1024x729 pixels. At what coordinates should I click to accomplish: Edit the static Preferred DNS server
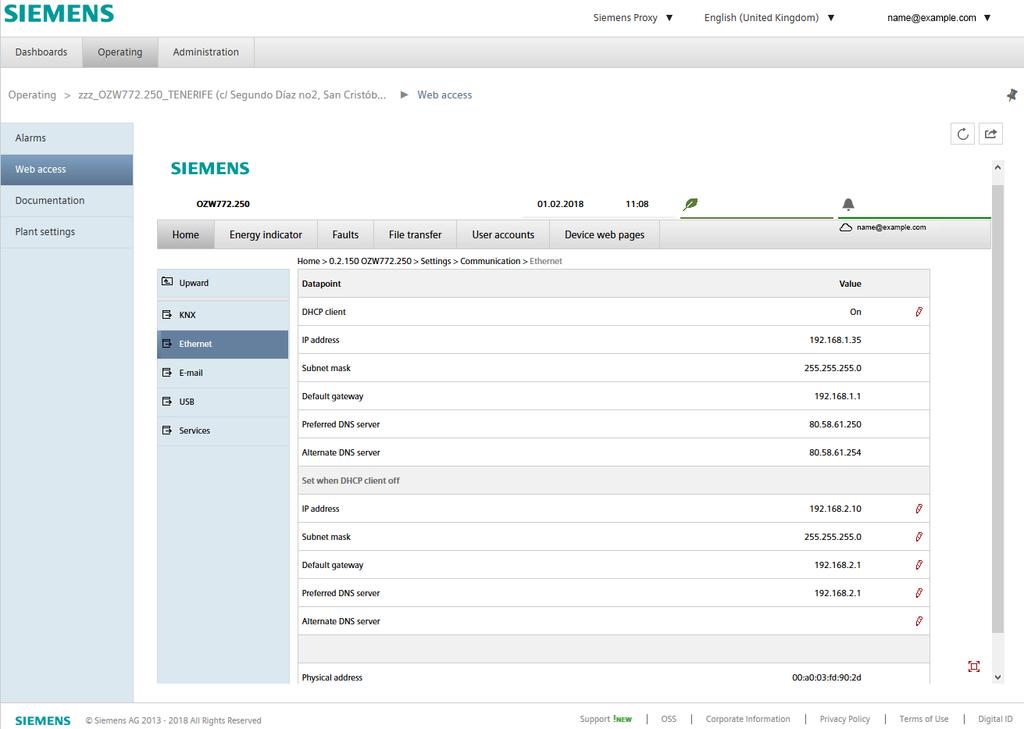[919, 592]
